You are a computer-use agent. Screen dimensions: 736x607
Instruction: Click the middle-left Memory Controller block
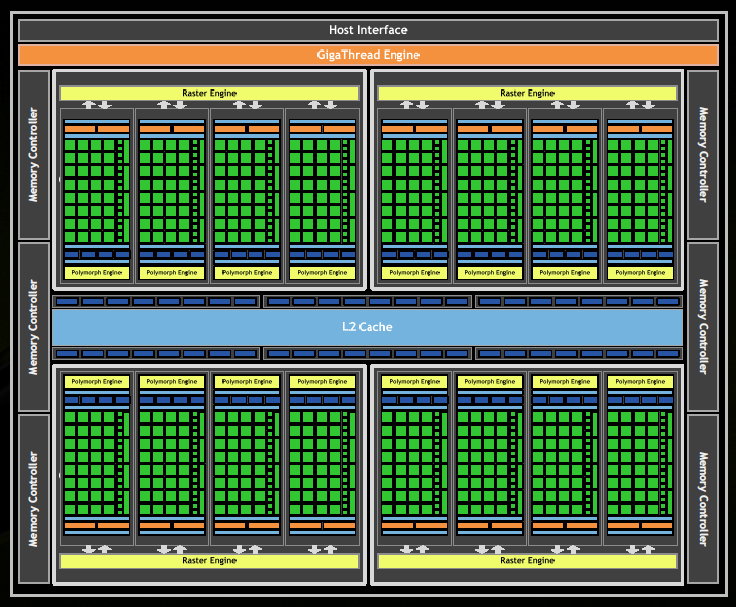33,326
